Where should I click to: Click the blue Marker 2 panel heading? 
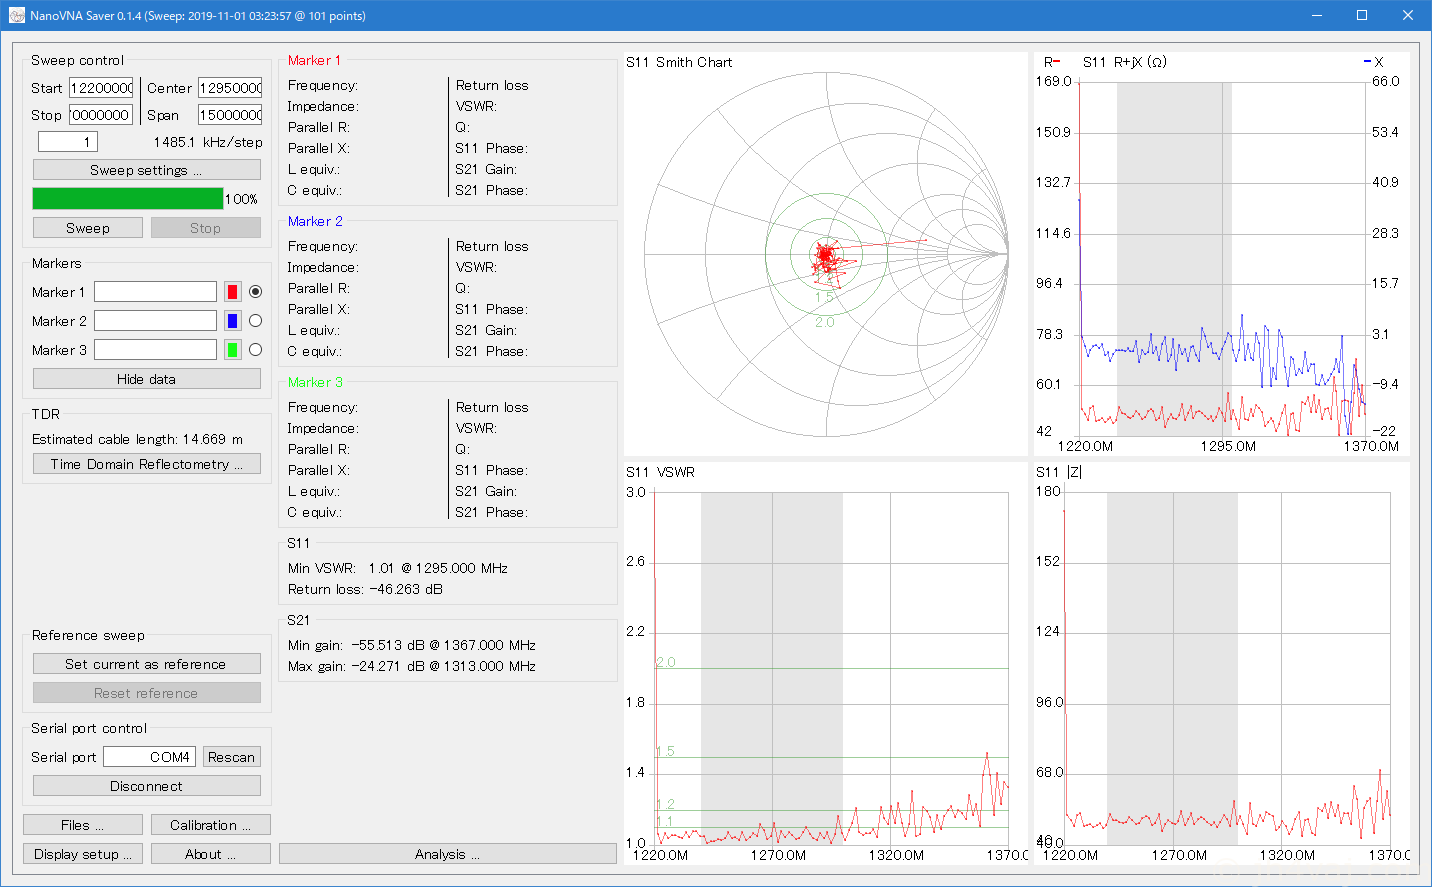coord(315,221)
